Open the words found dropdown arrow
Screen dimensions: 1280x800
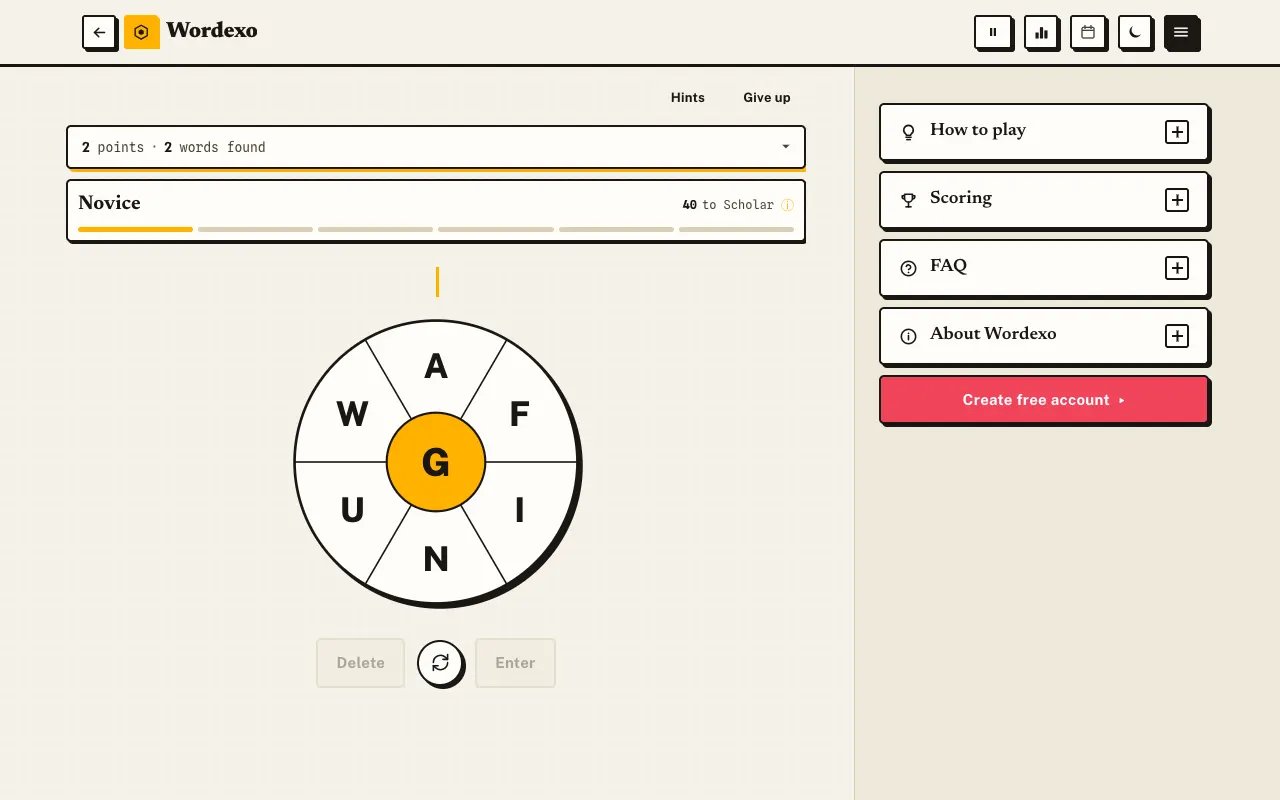(786, 147)
